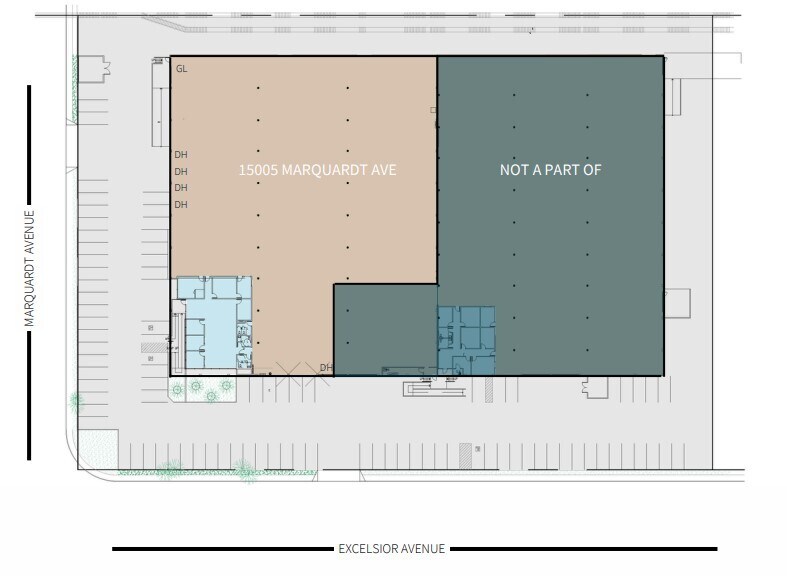Screen dimensions: 787x576
Task: Click the vertical Marquardt Avenue street label
Action: [x=30, y=268]
